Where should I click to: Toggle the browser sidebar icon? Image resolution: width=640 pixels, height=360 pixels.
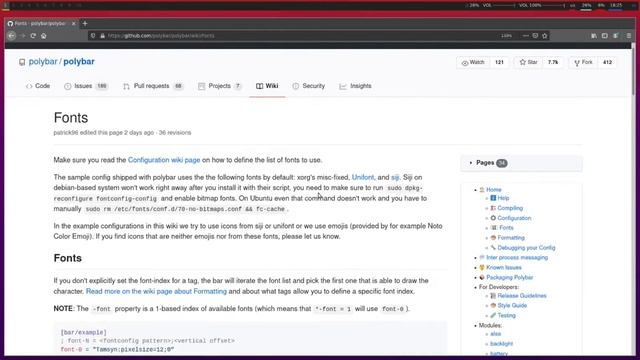604,36
